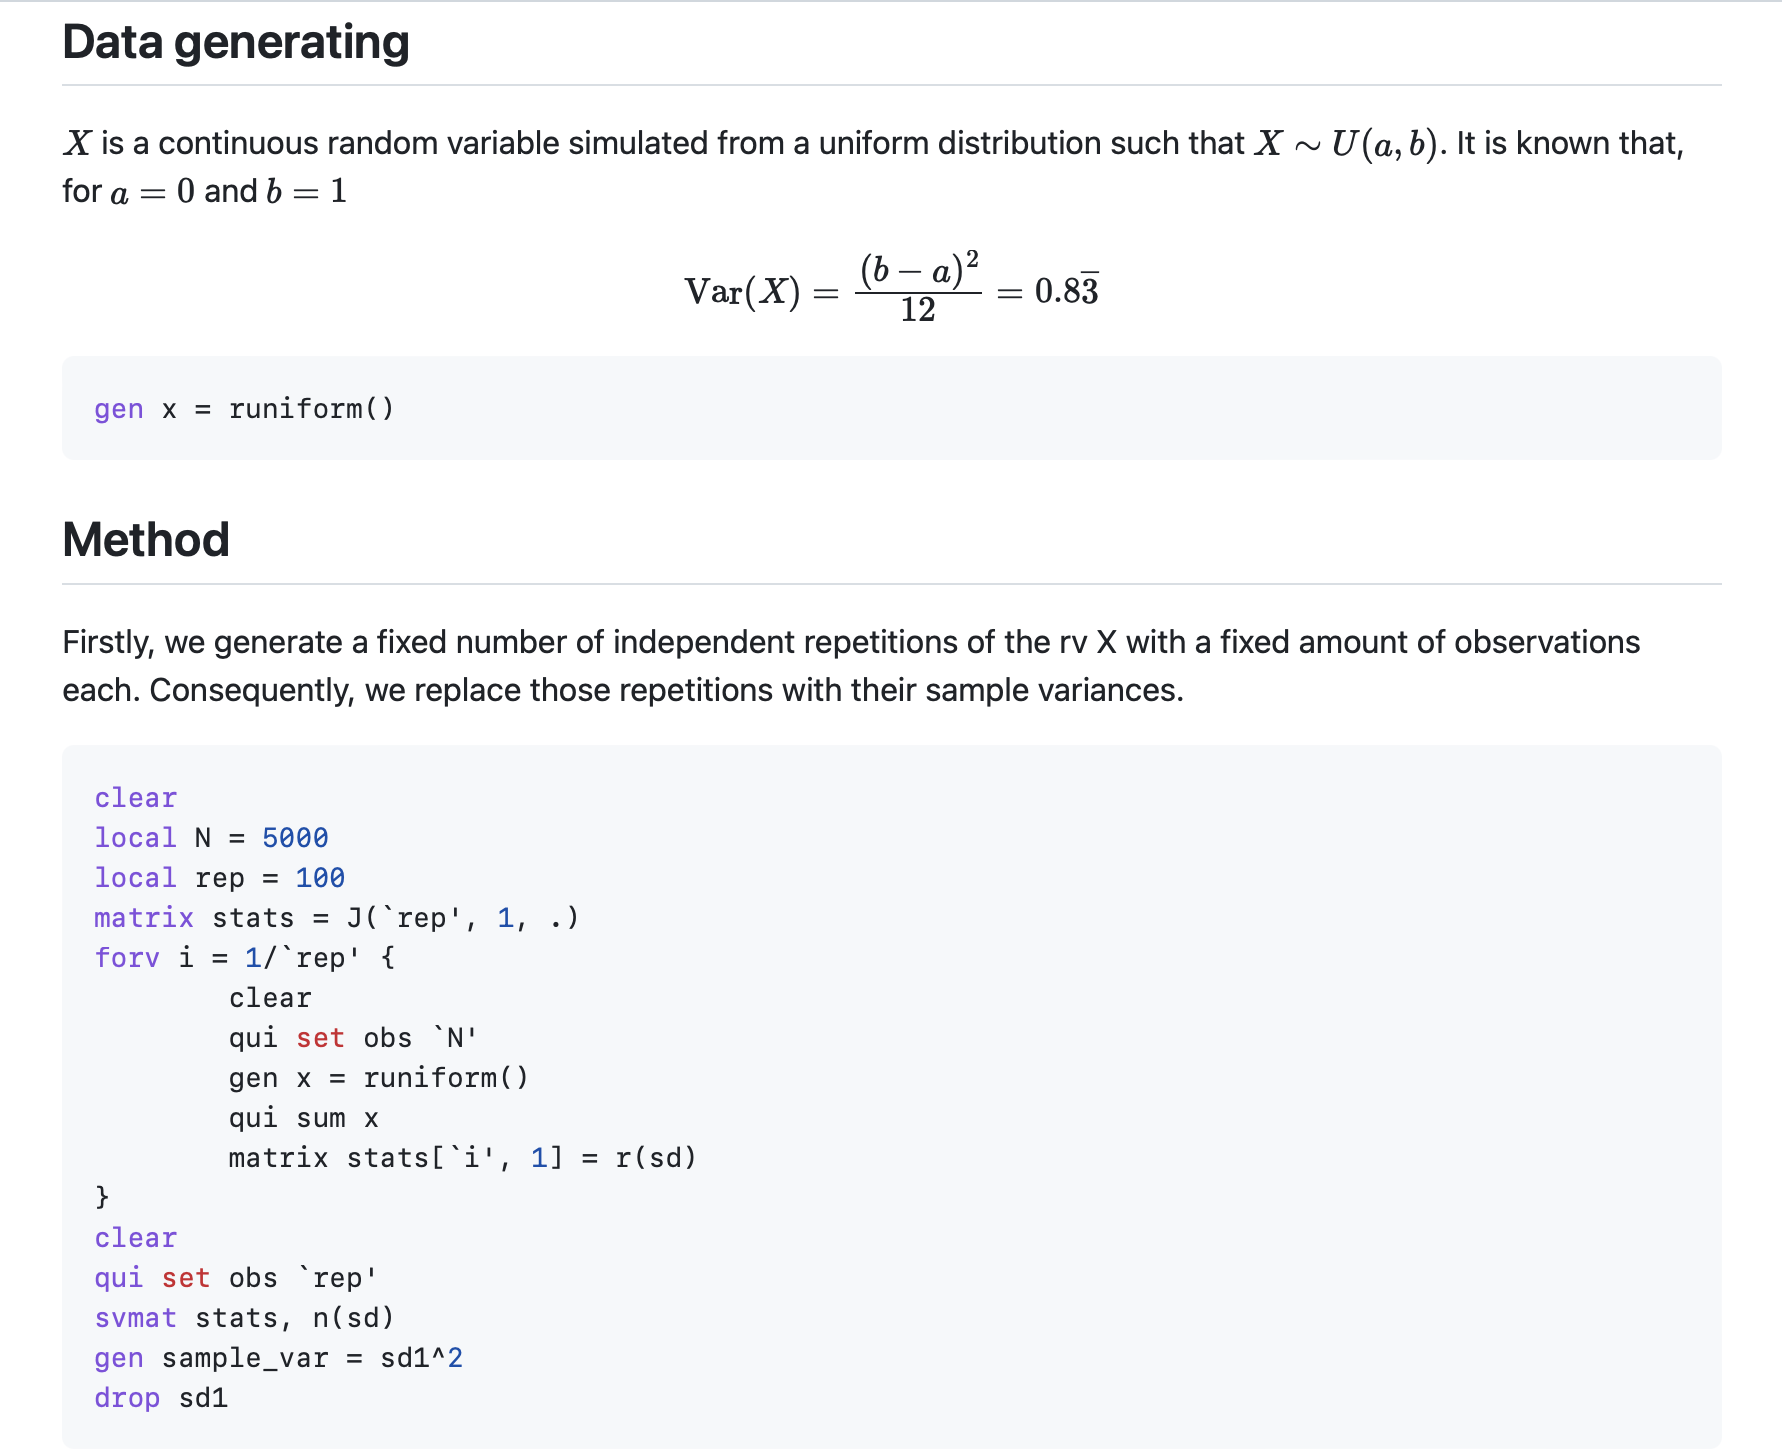Click the indented 'gen x = runiform()' line
This screenshot has height=1456, width=1782.
pos(378,1078)
